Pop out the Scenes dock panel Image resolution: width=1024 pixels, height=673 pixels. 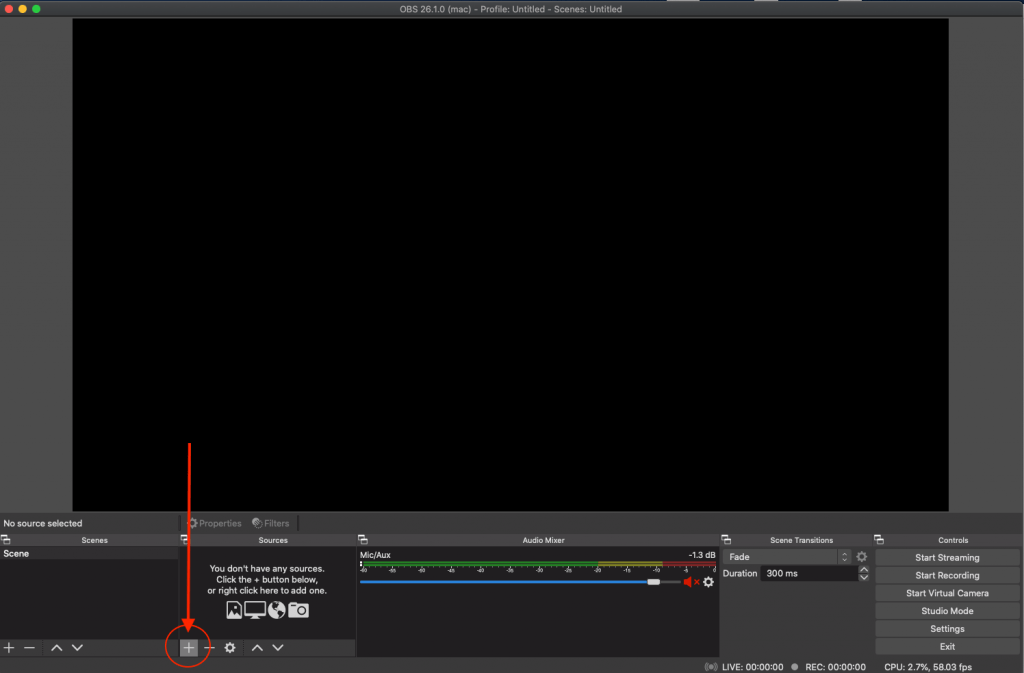click(6, 540)
